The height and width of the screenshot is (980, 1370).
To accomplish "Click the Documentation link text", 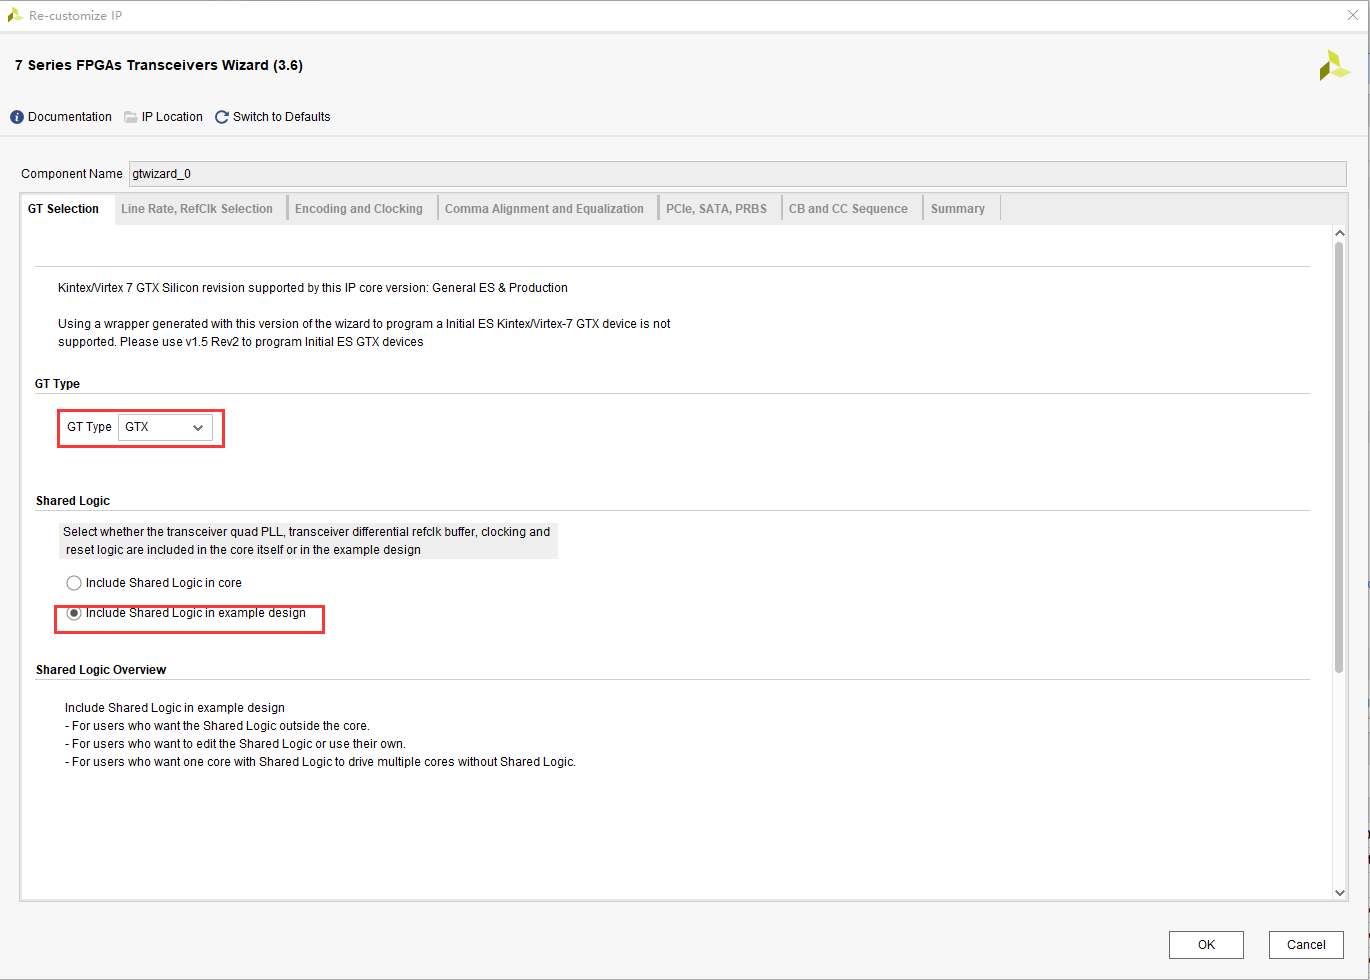I will click(70, 117).
